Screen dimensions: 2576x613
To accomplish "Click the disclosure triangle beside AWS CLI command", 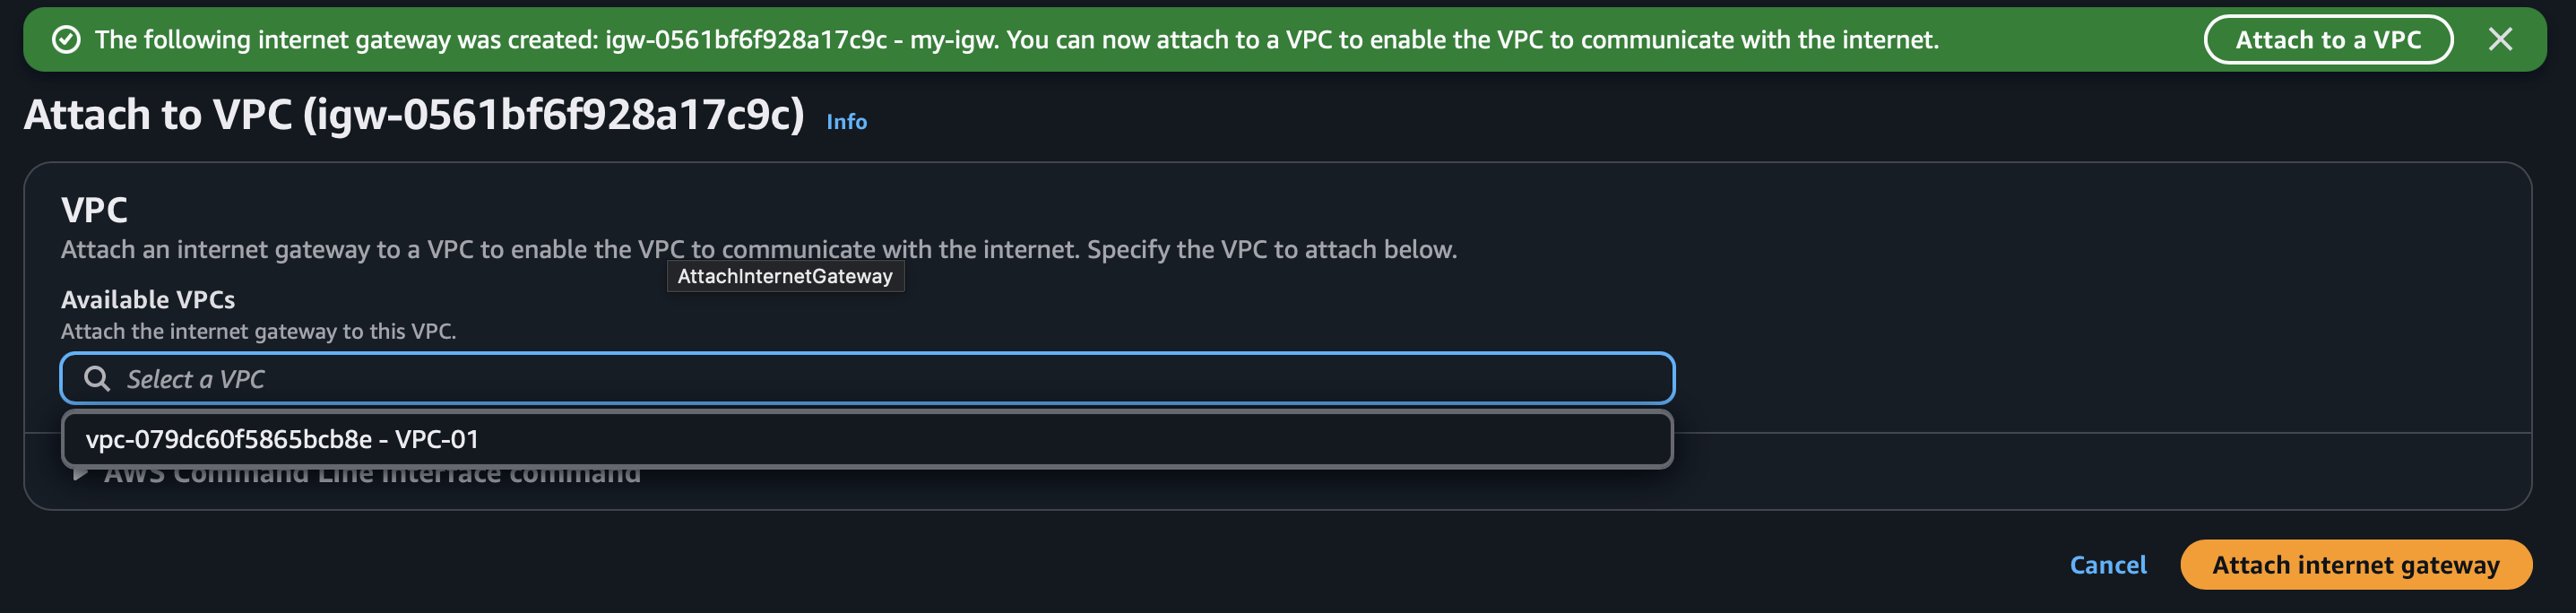I will (x=80, y=474).
